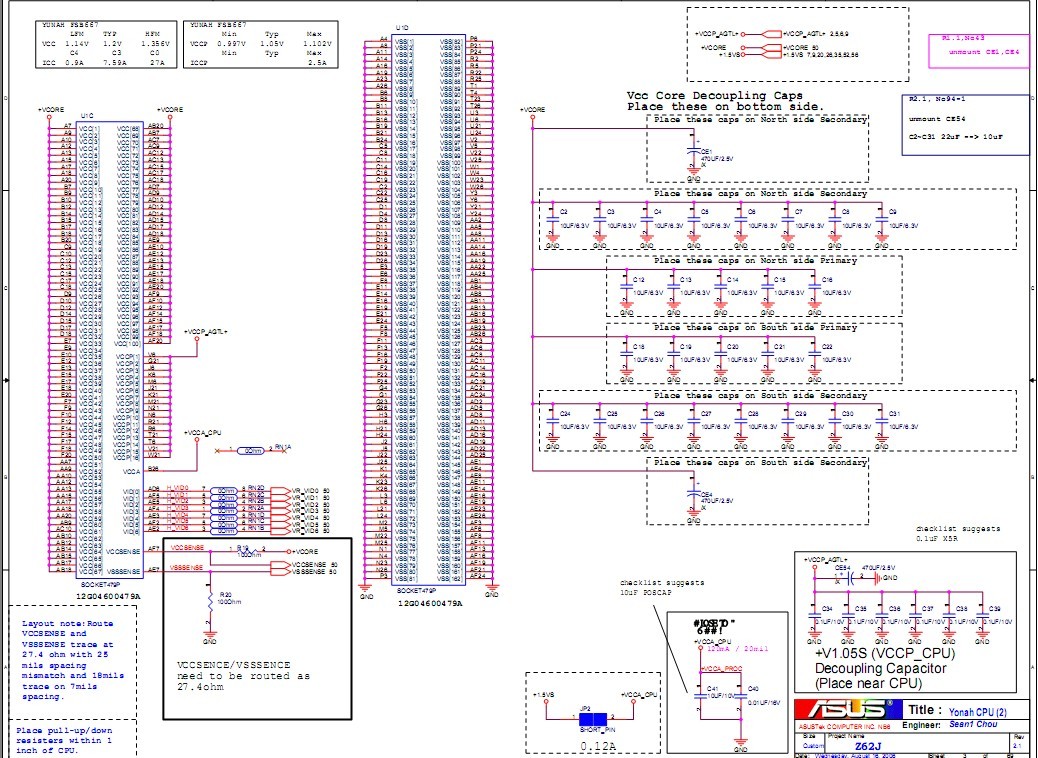Click the VCCP row of the YONAH FSB667 table
This screenshot has width=1038, height=758.
(x=261, y=43)
